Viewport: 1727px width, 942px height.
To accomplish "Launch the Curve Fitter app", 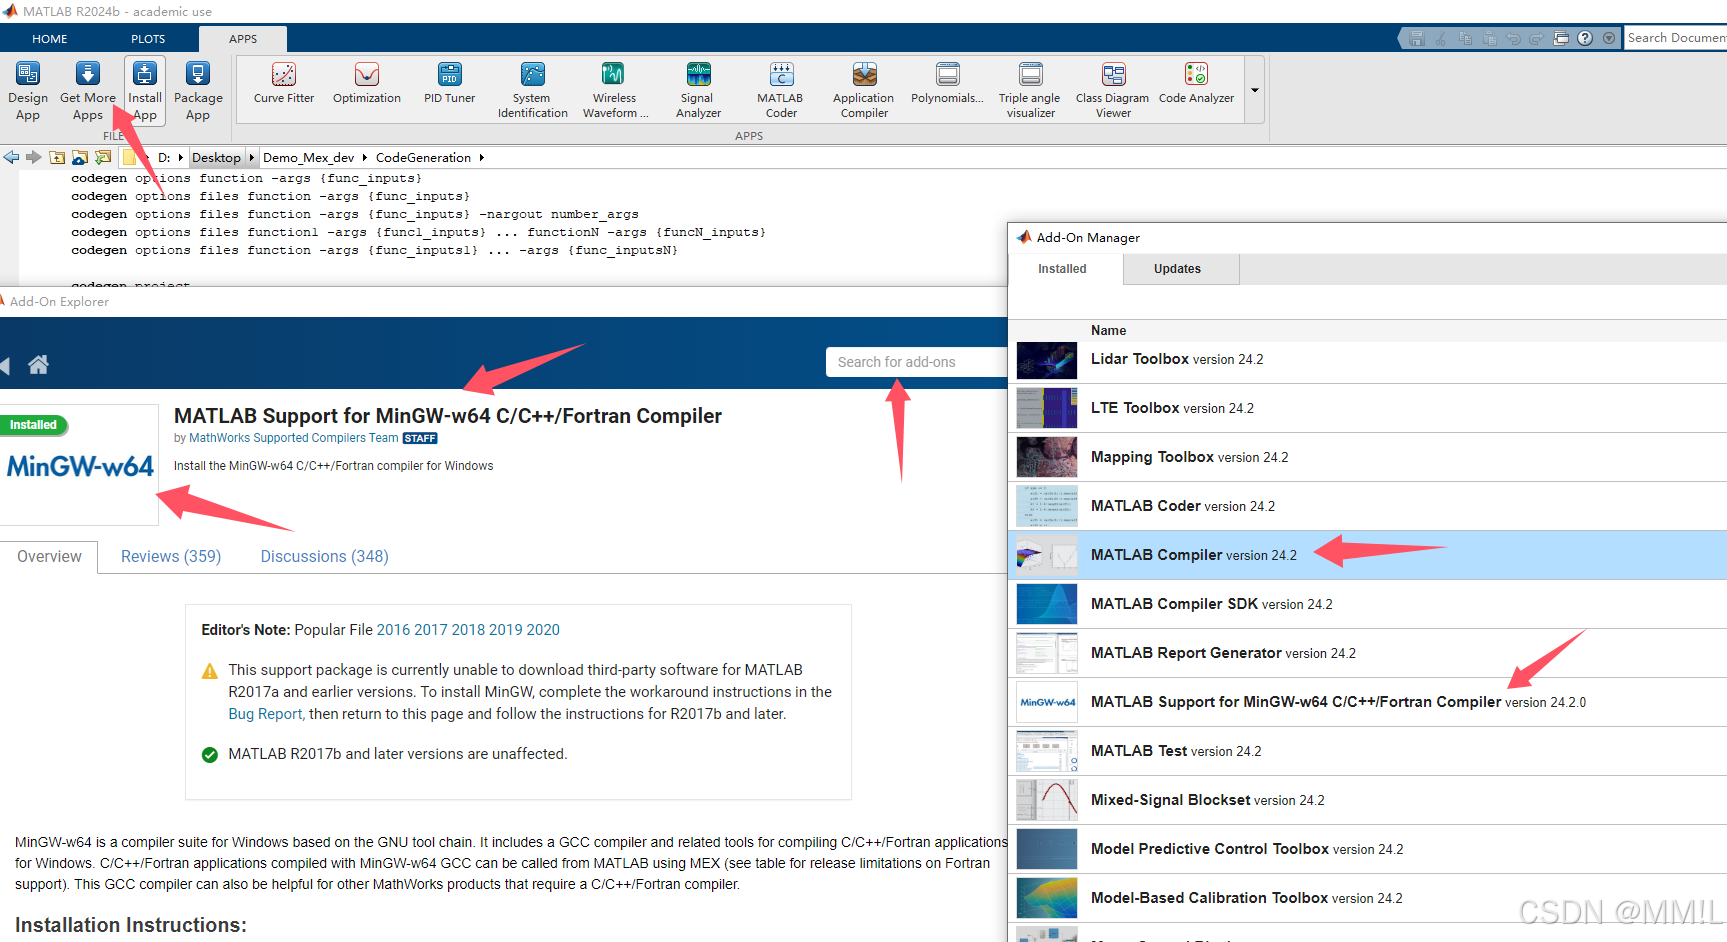I will click(x=284, y=83).
